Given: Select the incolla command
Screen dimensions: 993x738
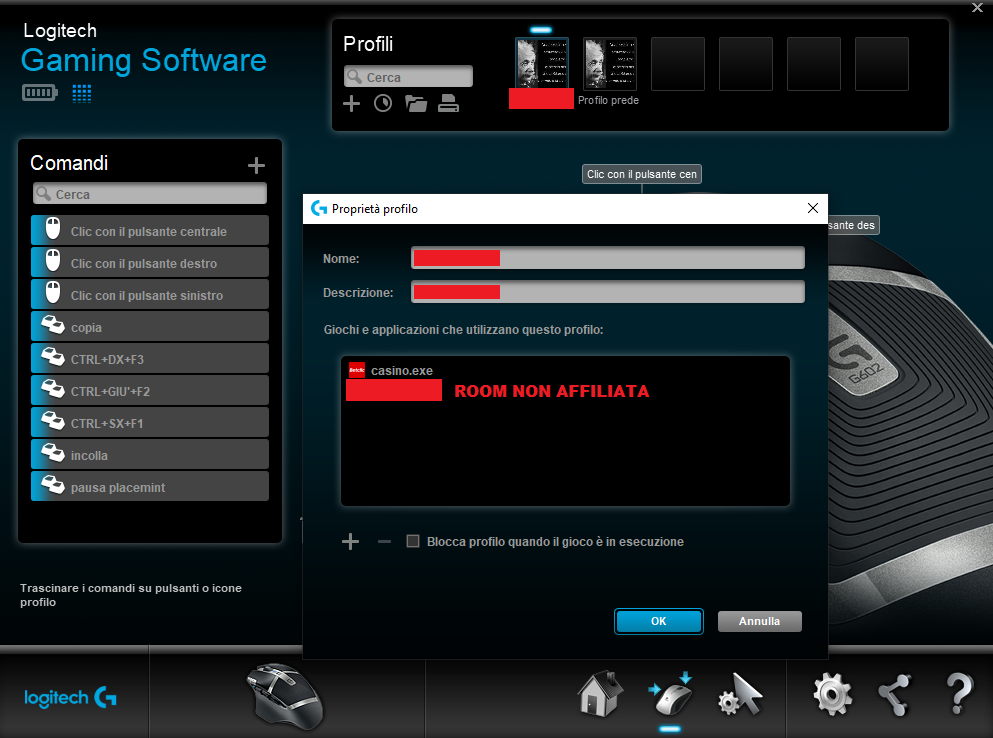Looking at the screenshot, I should (x=150, y=454).
